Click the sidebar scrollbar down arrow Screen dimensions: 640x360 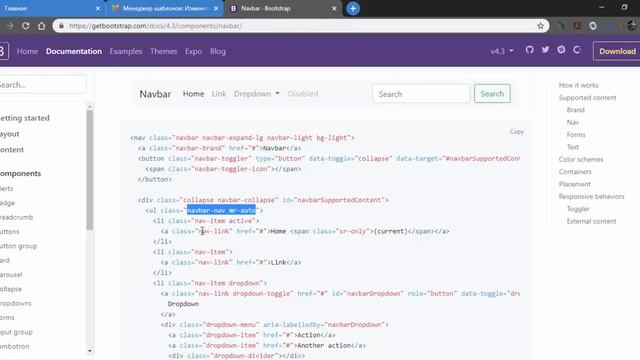[90, 351]
